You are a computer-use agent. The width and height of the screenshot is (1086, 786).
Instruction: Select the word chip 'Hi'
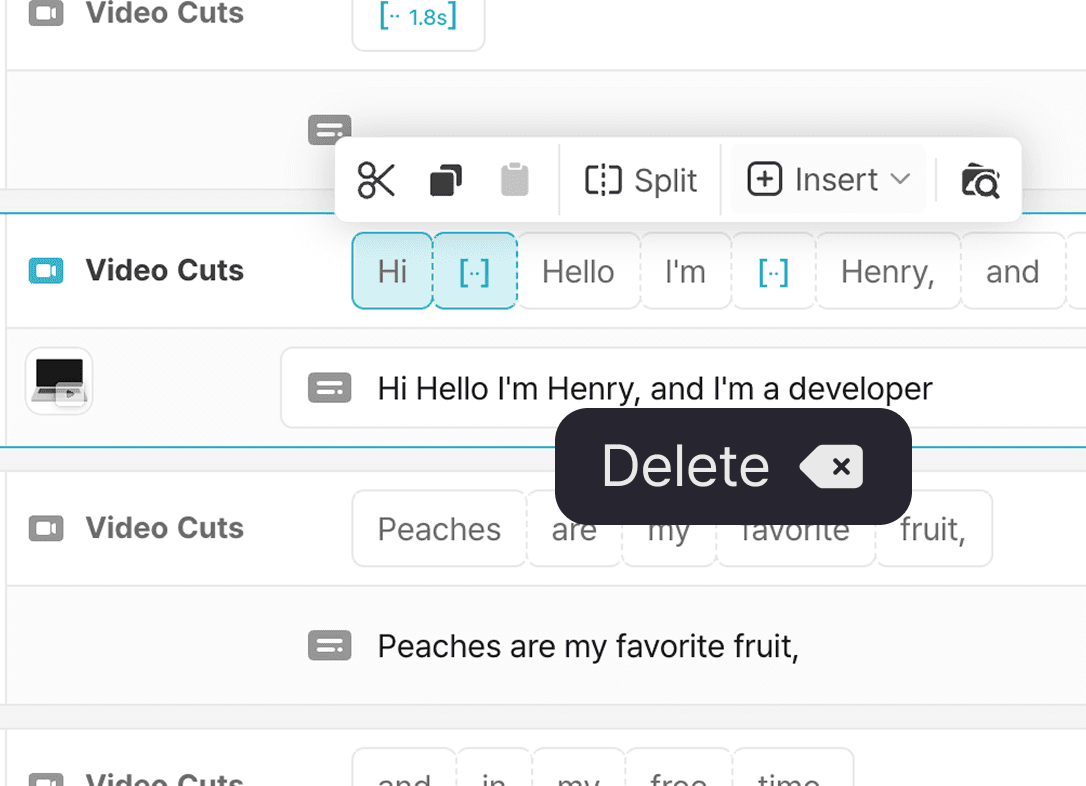(x=392, y=272)
